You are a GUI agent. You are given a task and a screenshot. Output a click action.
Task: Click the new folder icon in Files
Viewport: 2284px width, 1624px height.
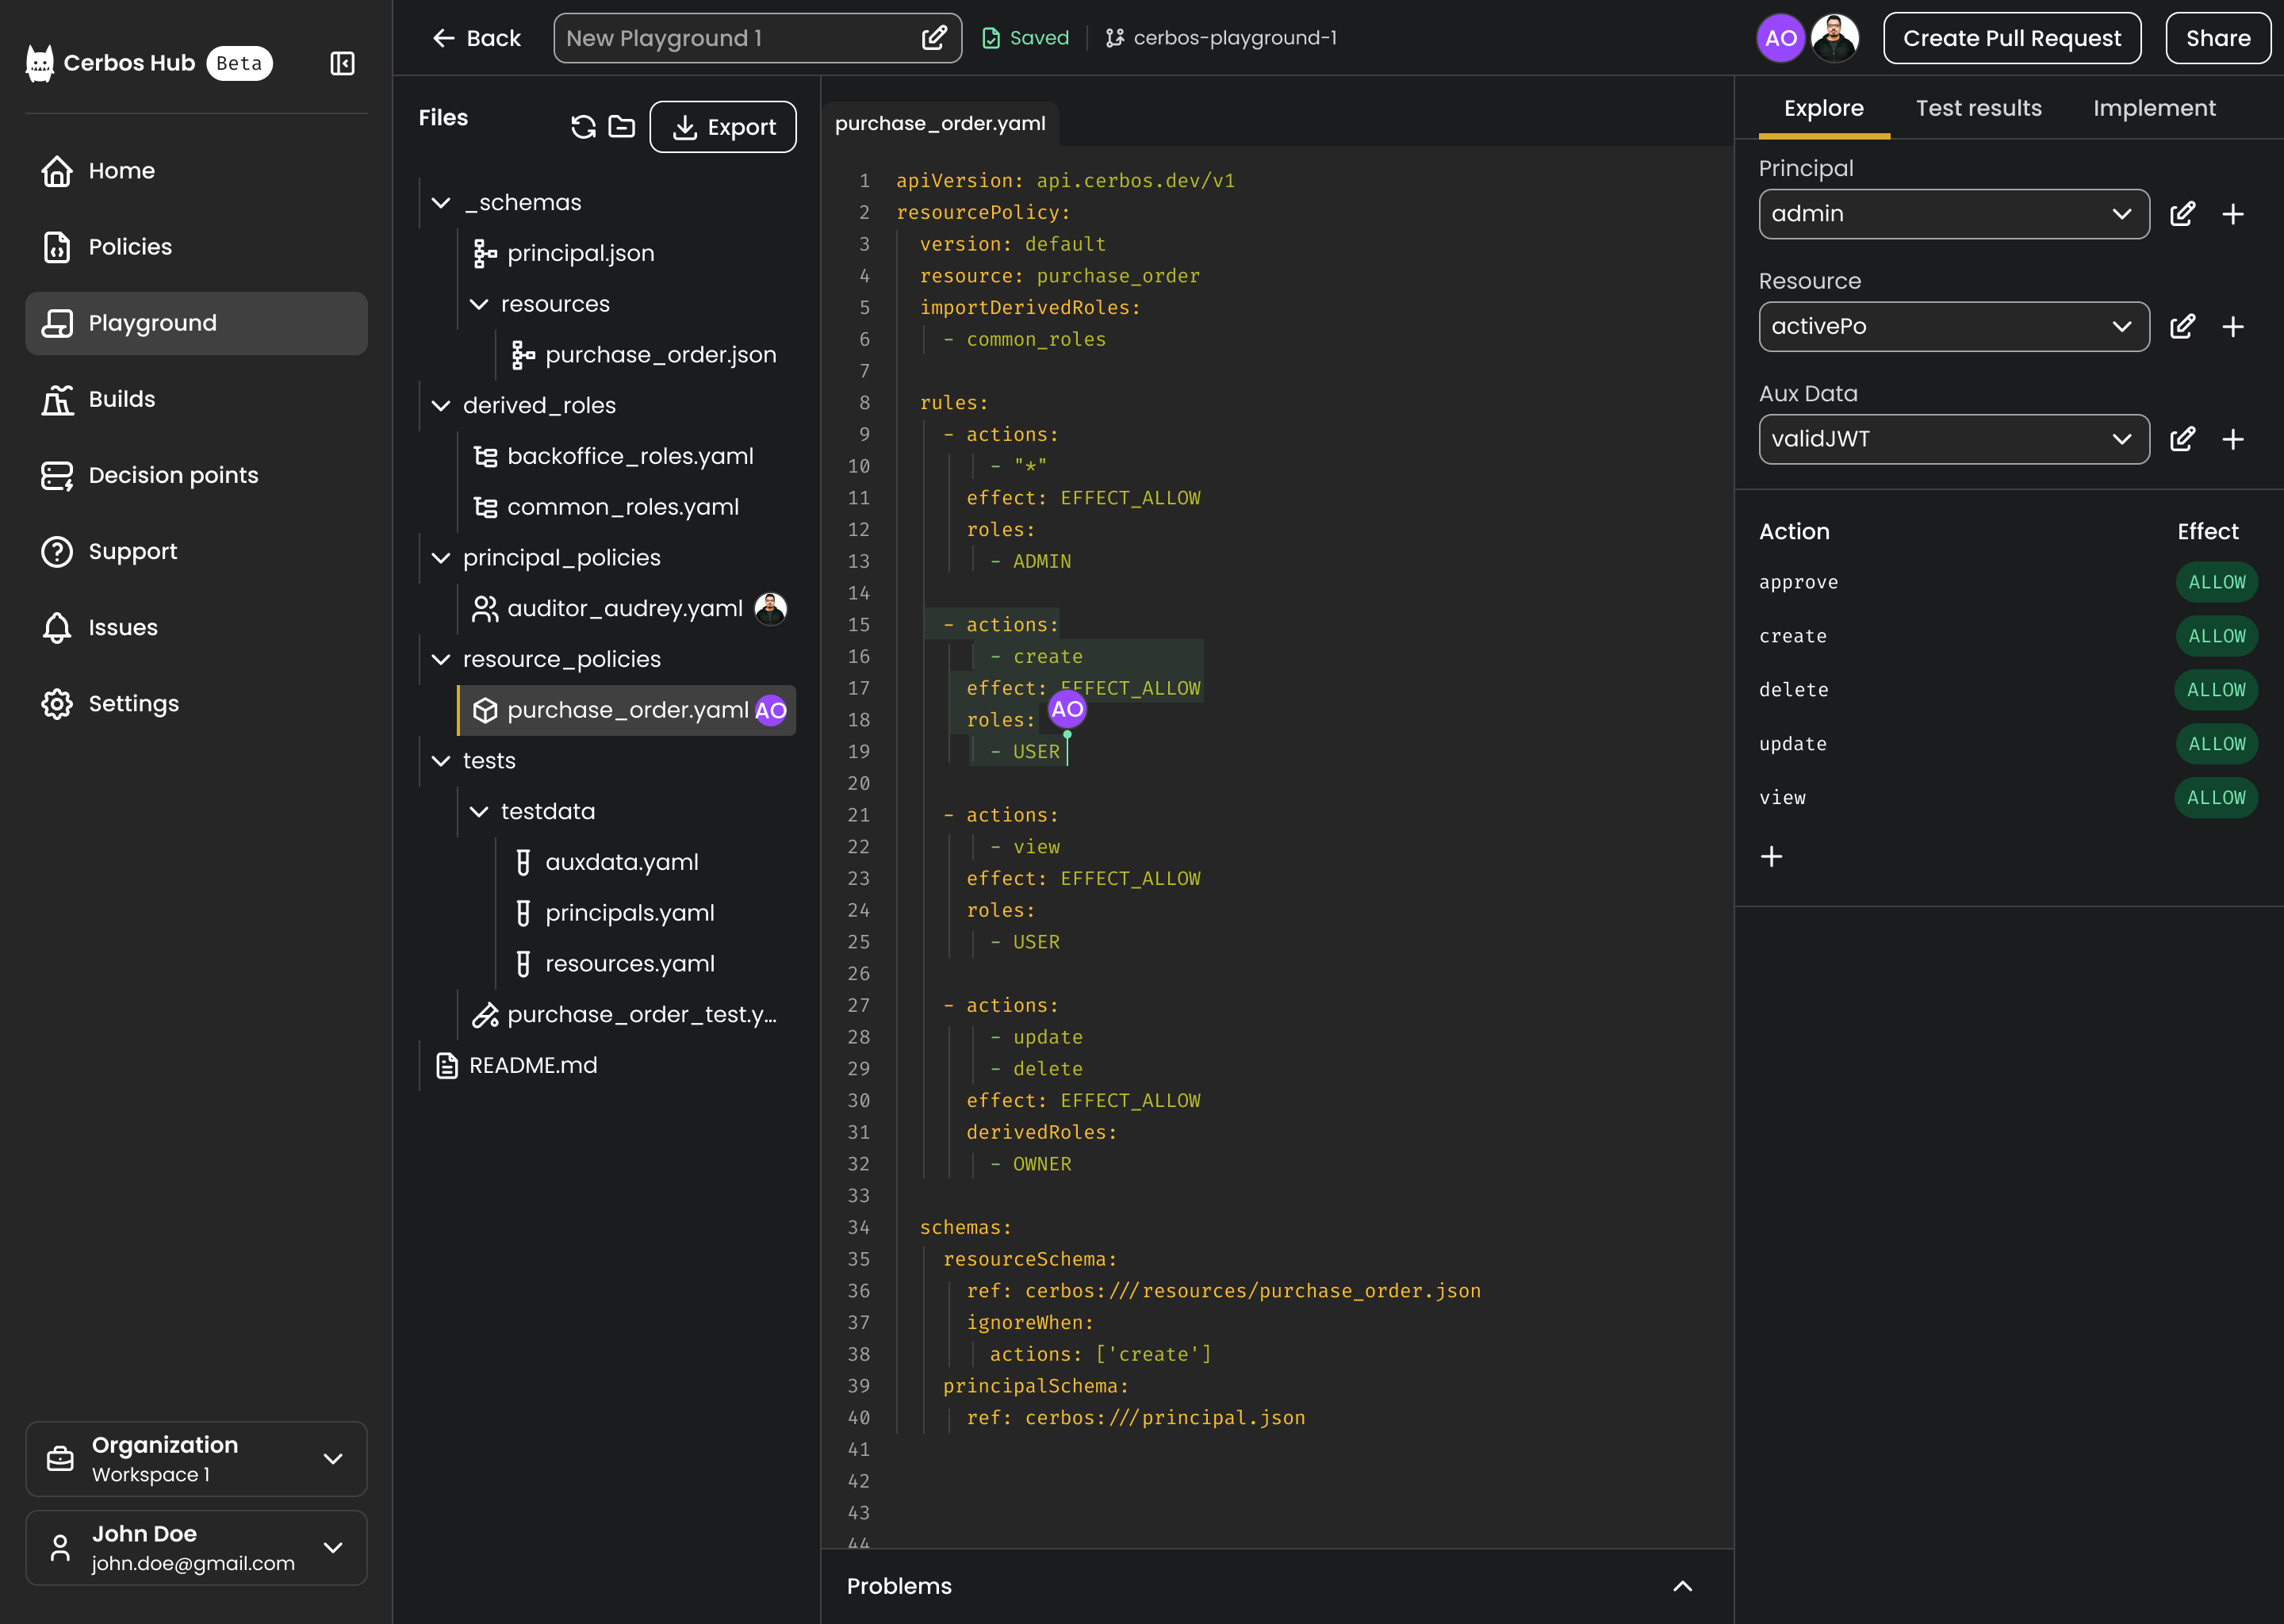622,127
